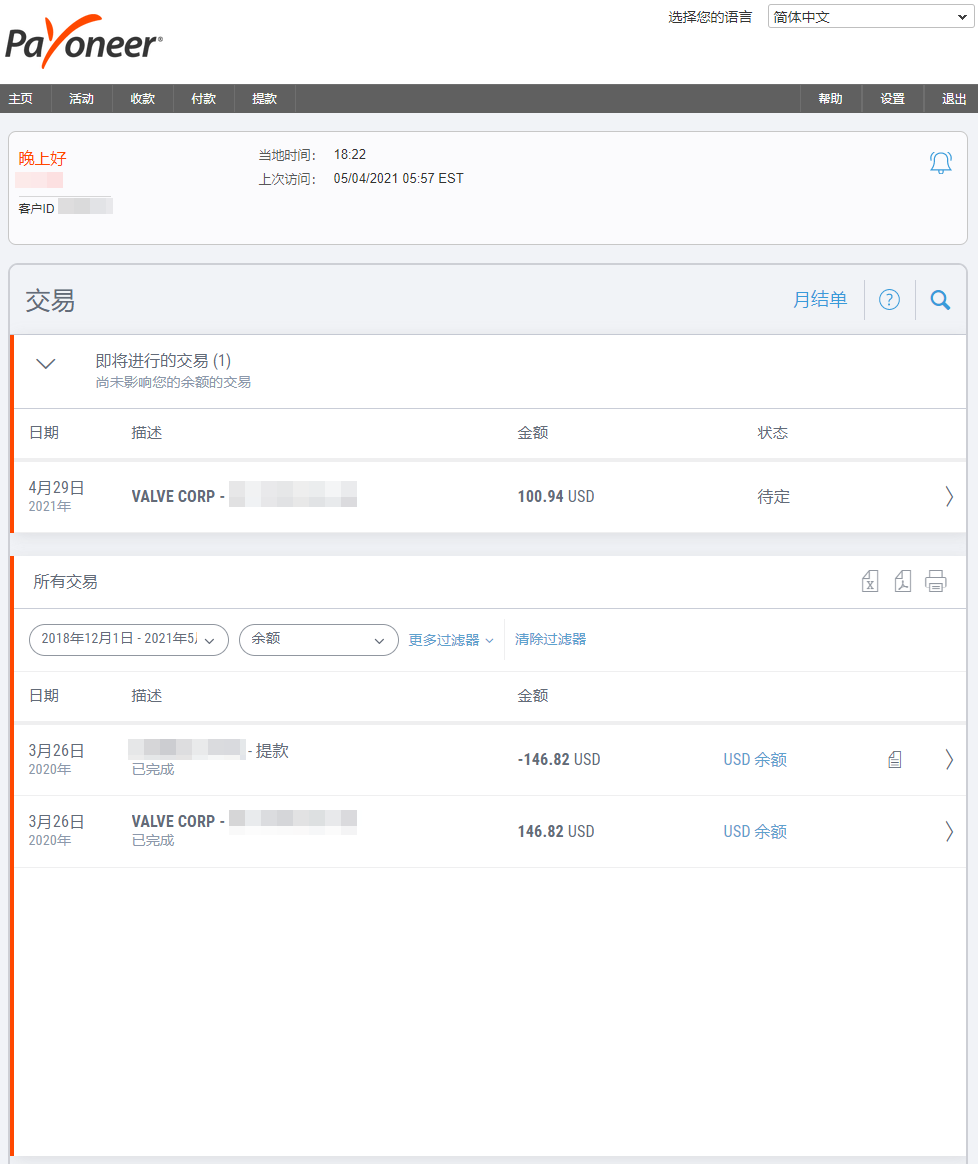Click the printer icon
The image size is (978, 1164).
pos(935,582)
